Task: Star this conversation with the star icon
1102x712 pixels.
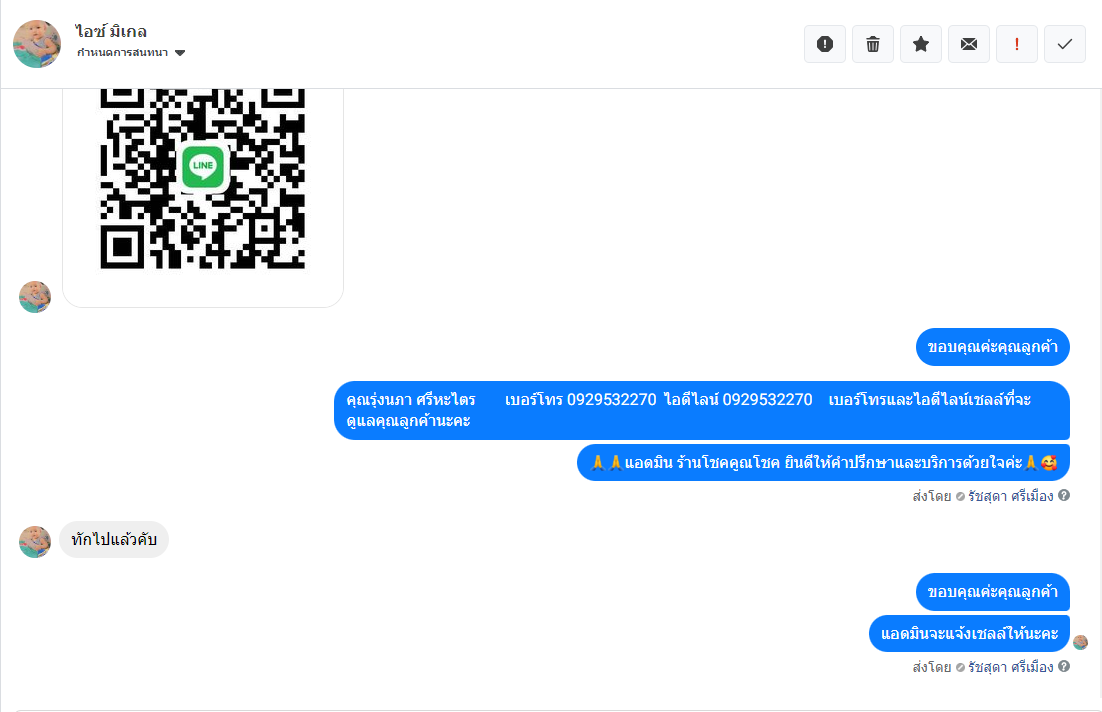Action: (921, 44)
